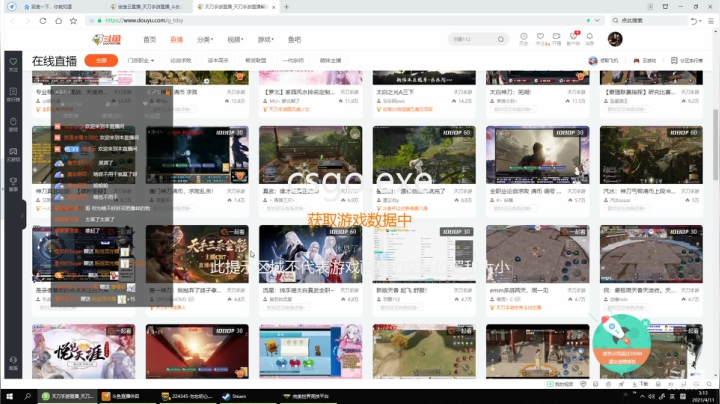Reload the page using the refresh icon
The height and width of the screenshot is (404, 720).
click(x=43, y=21)
